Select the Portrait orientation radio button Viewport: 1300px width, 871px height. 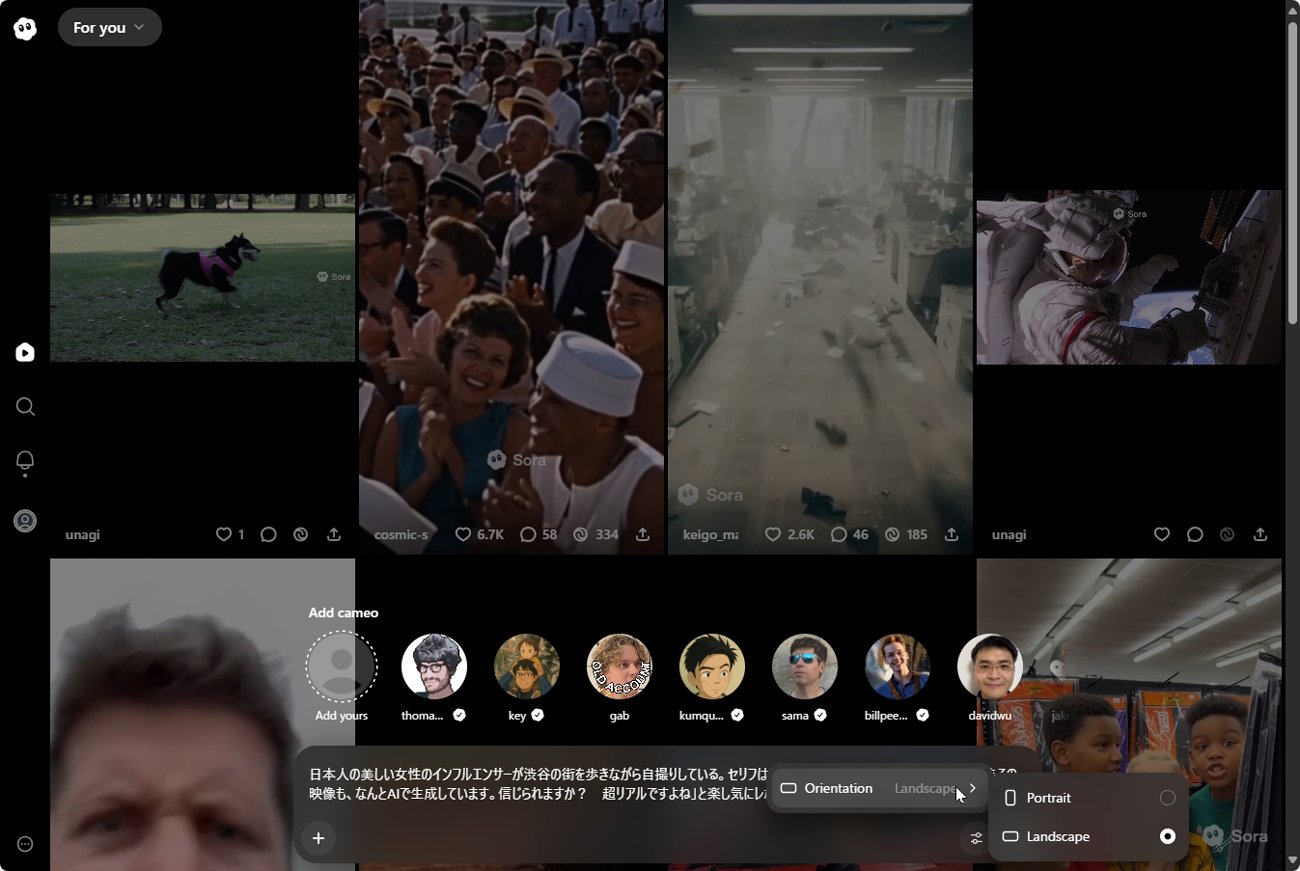1167,798
